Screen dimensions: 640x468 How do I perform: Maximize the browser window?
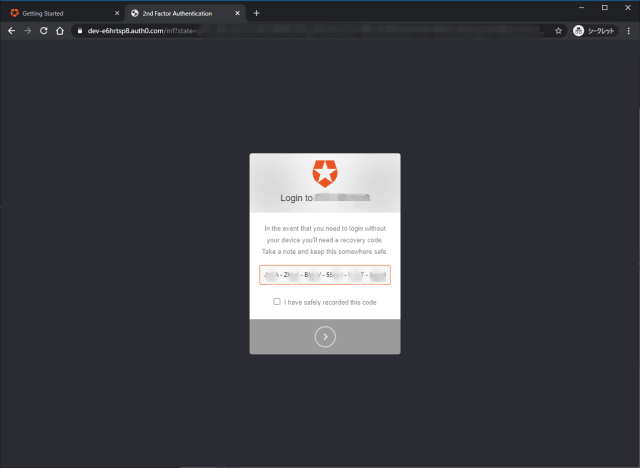tap(605, 8)
